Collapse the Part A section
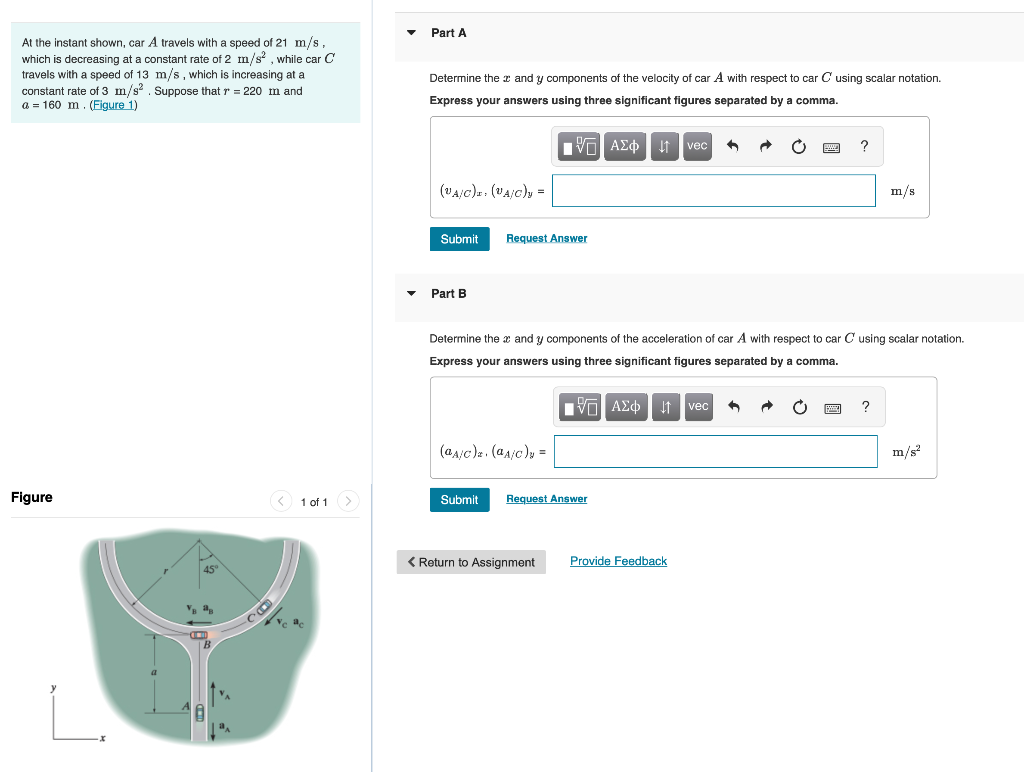This screenshot has height=772, width=1024. (x=411, y=33)
